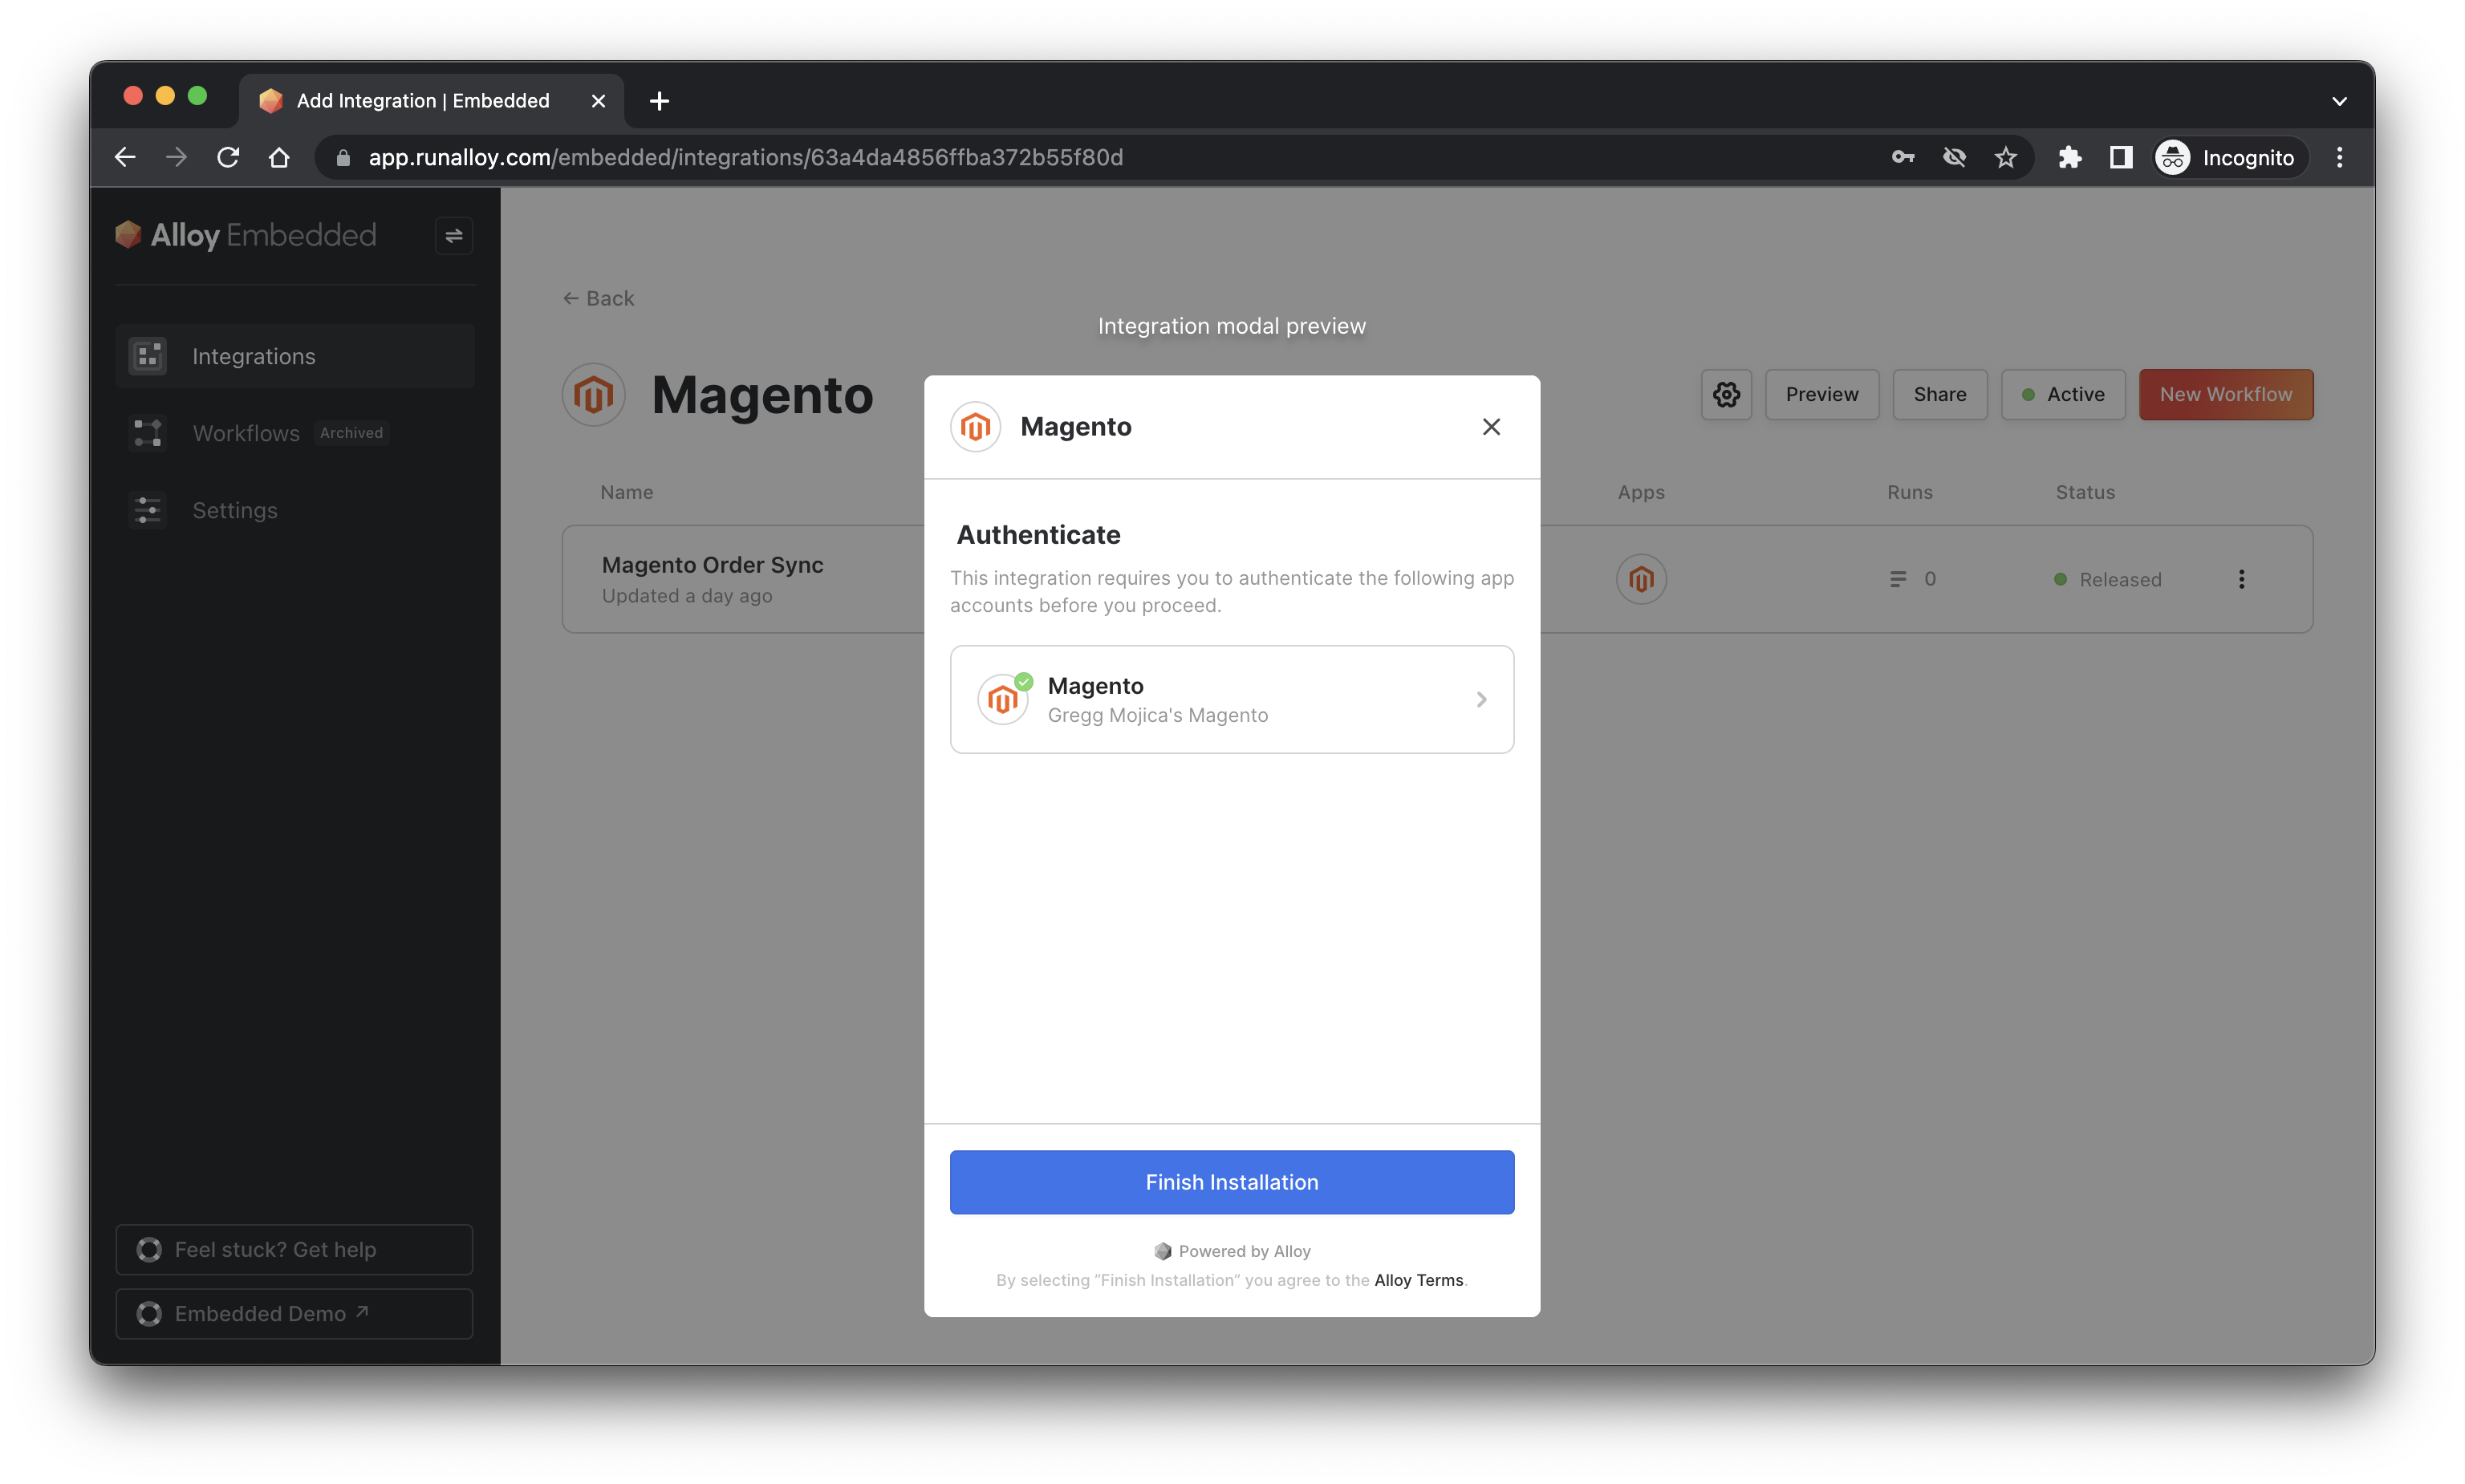2465x1484 pixels.
Task: Expand the Magento account row chevron
Action: [1481, 700]
